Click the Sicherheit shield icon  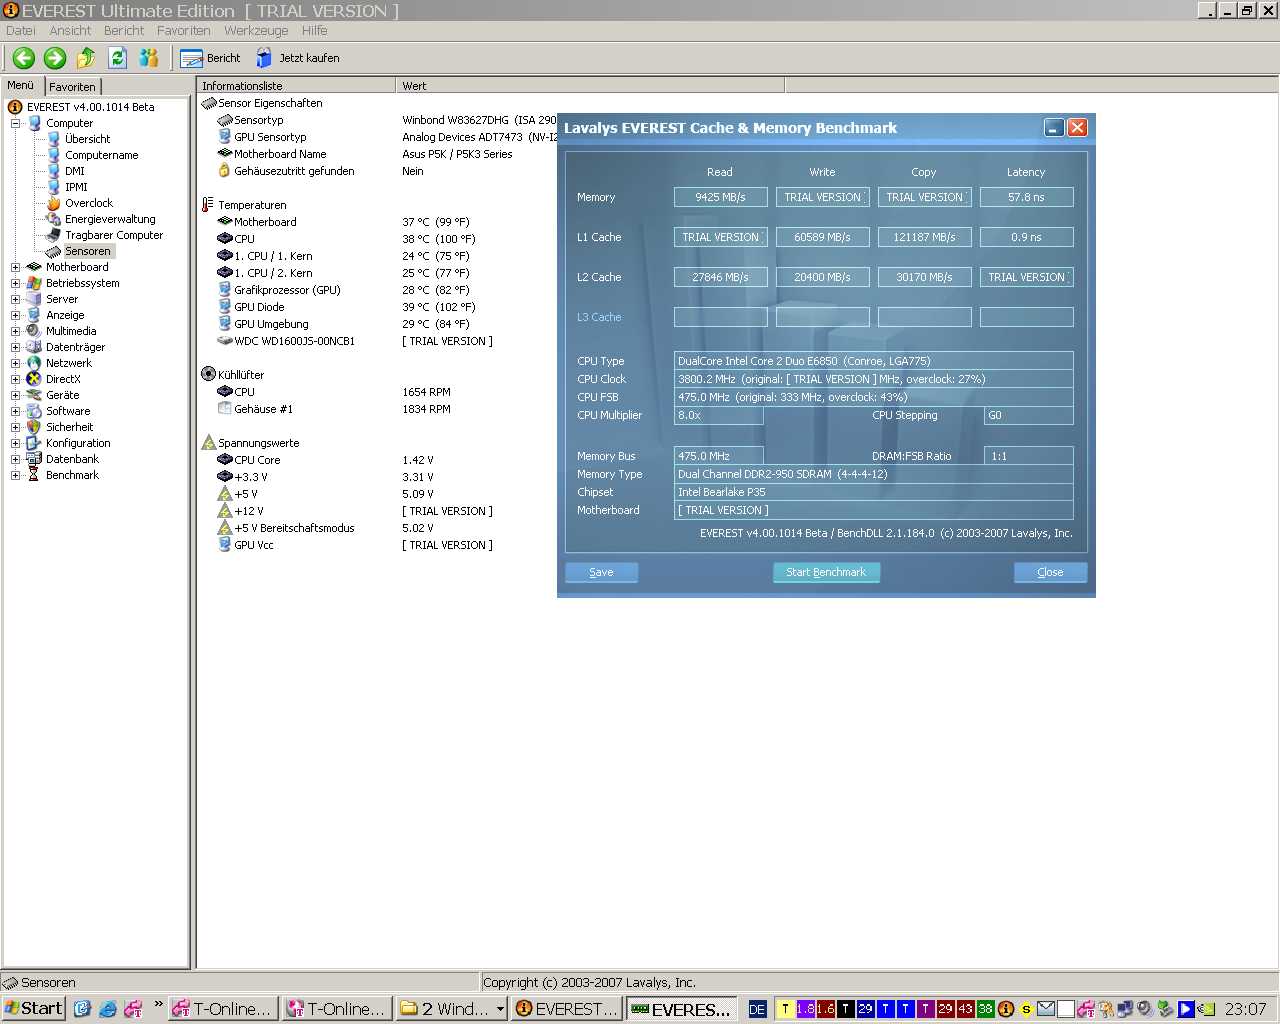[34, 427]
